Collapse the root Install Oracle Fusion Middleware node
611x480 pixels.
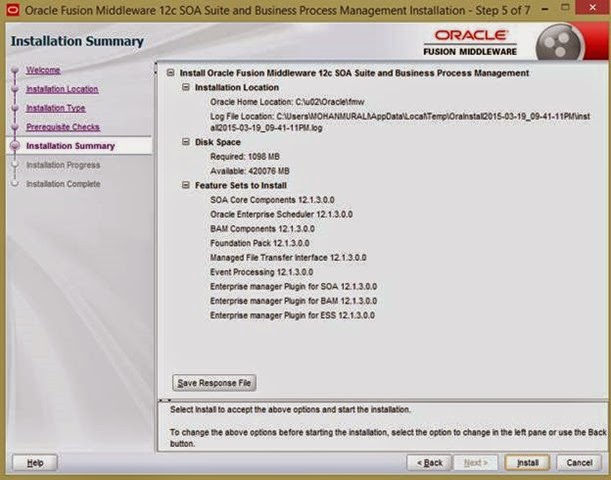pos(170,72)
